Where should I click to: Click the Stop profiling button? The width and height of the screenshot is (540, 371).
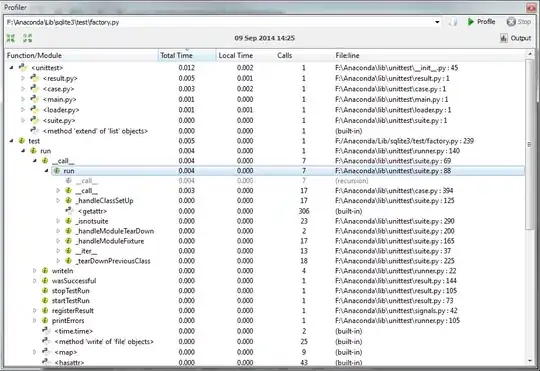point(519,22)
